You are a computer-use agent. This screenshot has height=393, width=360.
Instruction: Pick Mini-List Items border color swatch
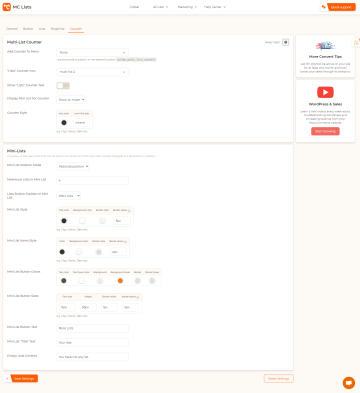pyautogui.click(x=99, y=252)
